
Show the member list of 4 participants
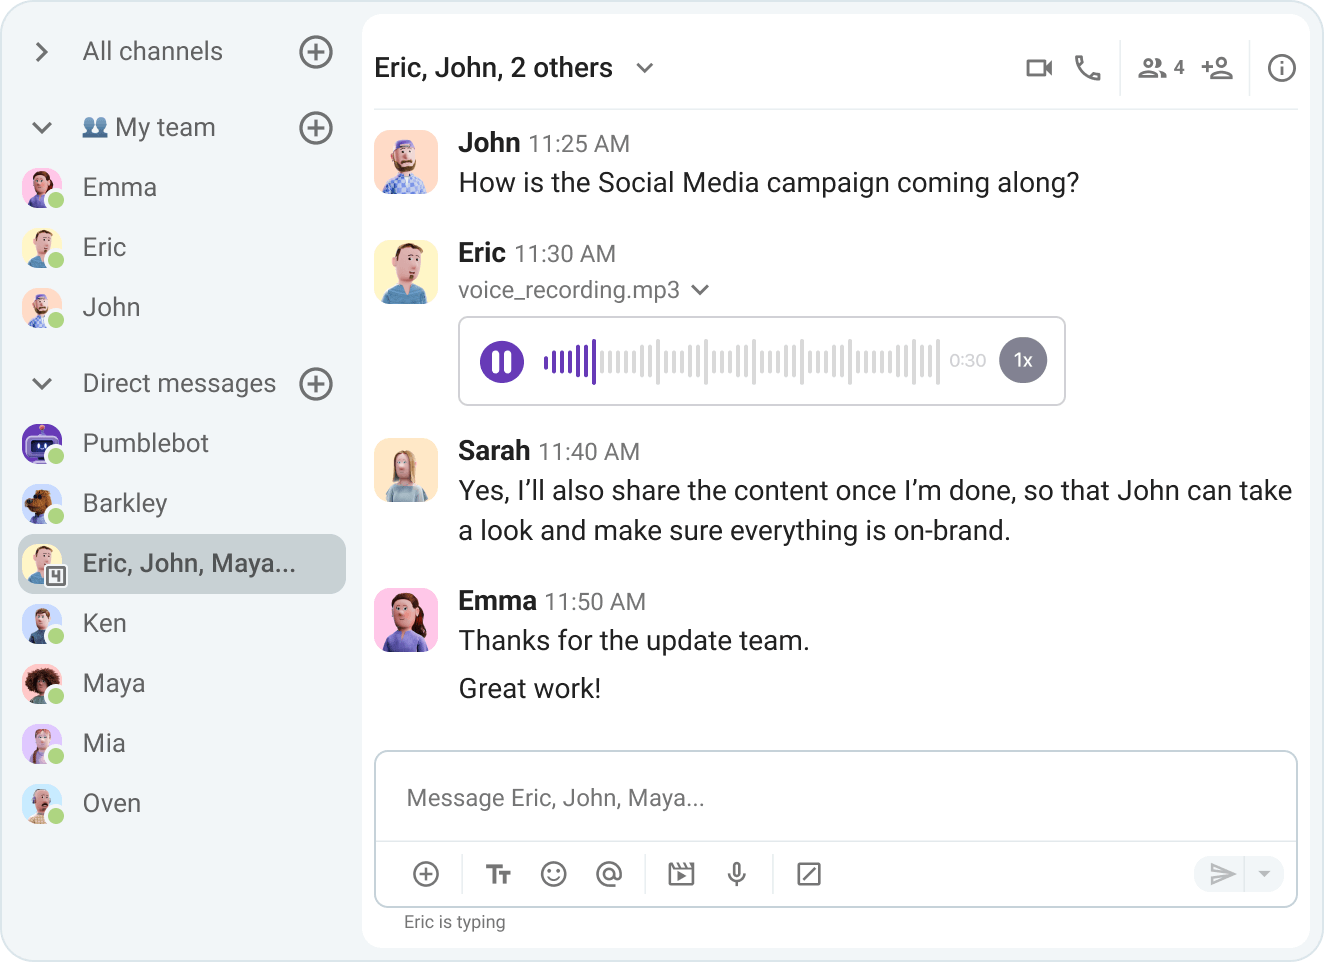(1159, 68)
